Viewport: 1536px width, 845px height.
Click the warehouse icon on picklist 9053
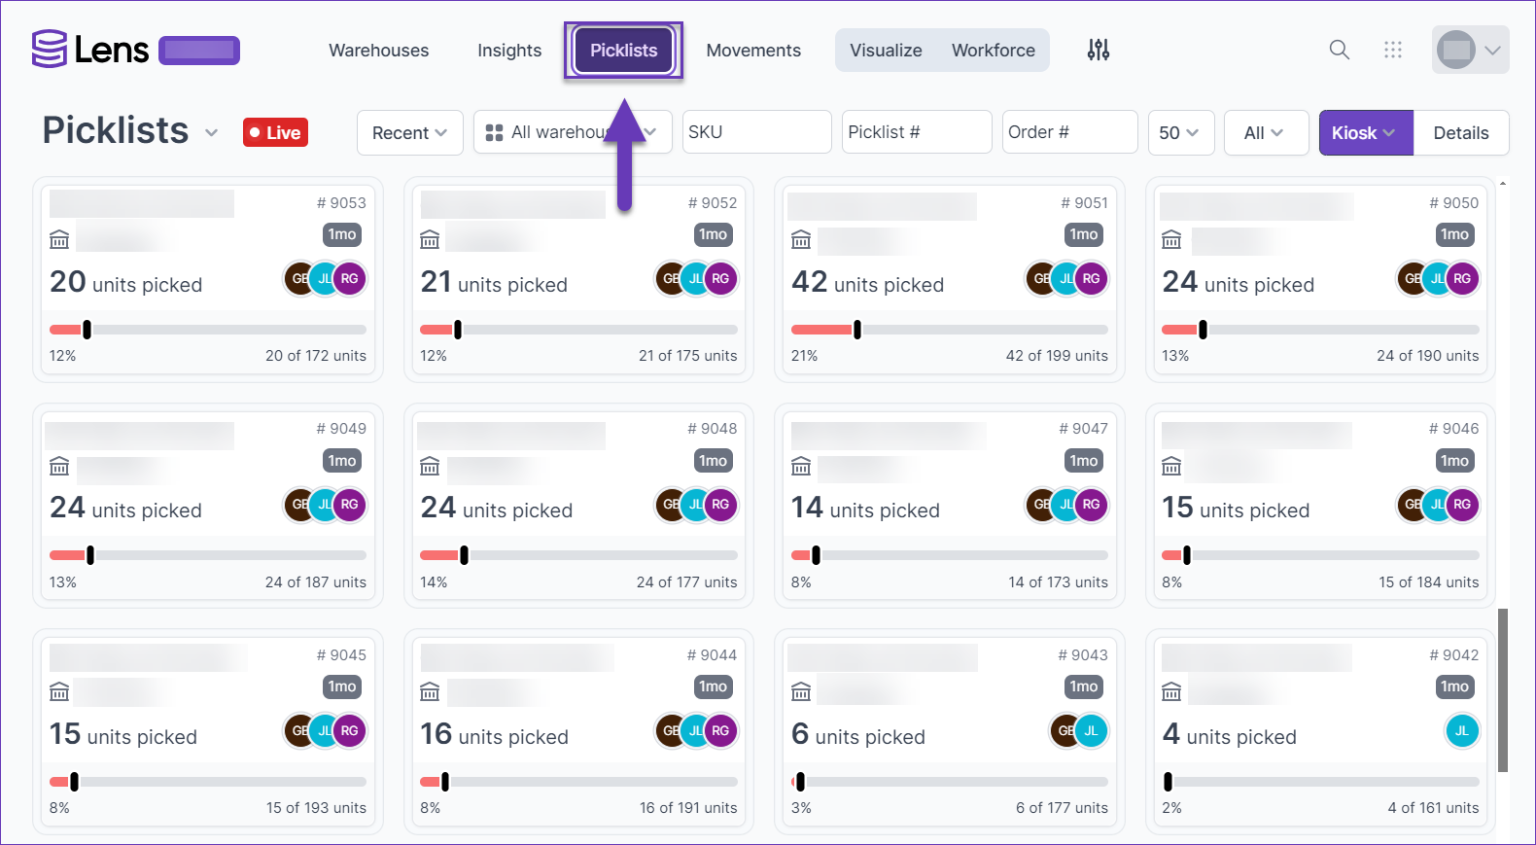59,239
